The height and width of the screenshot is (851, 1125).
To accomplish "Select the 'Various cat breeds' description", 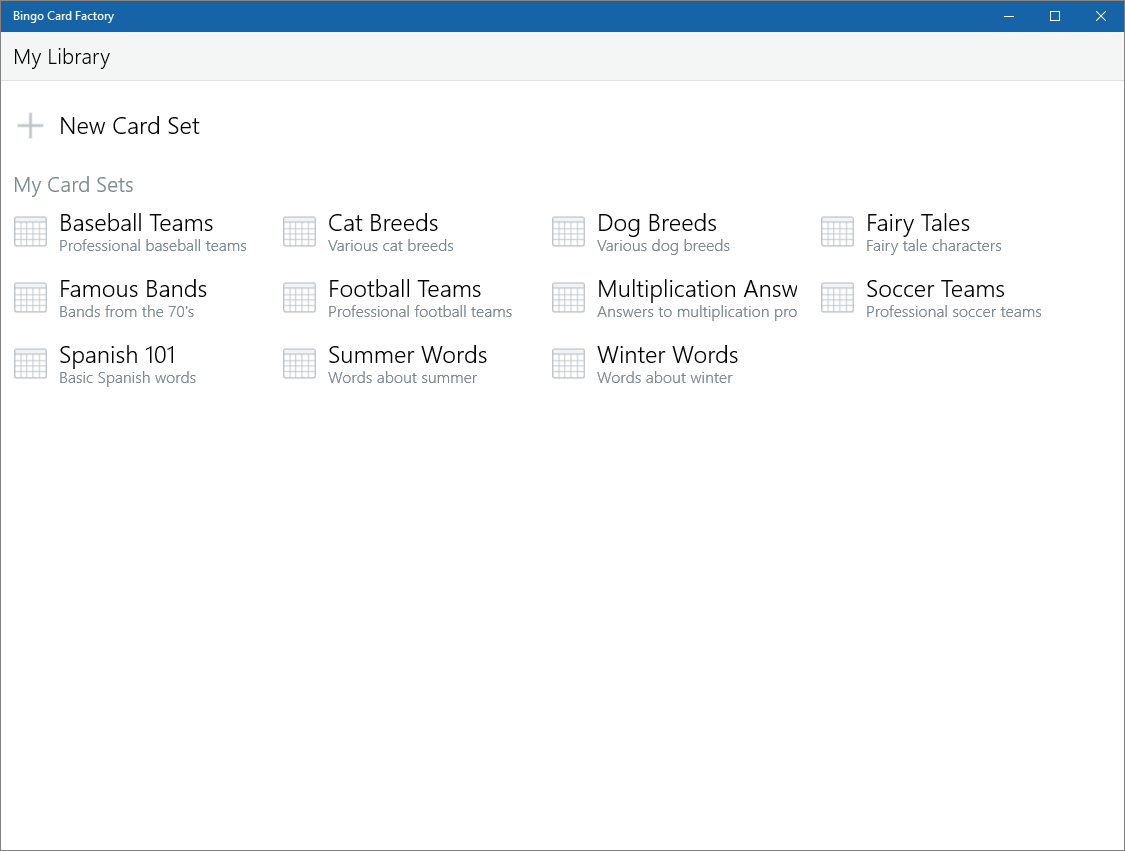I will point(391,246).
